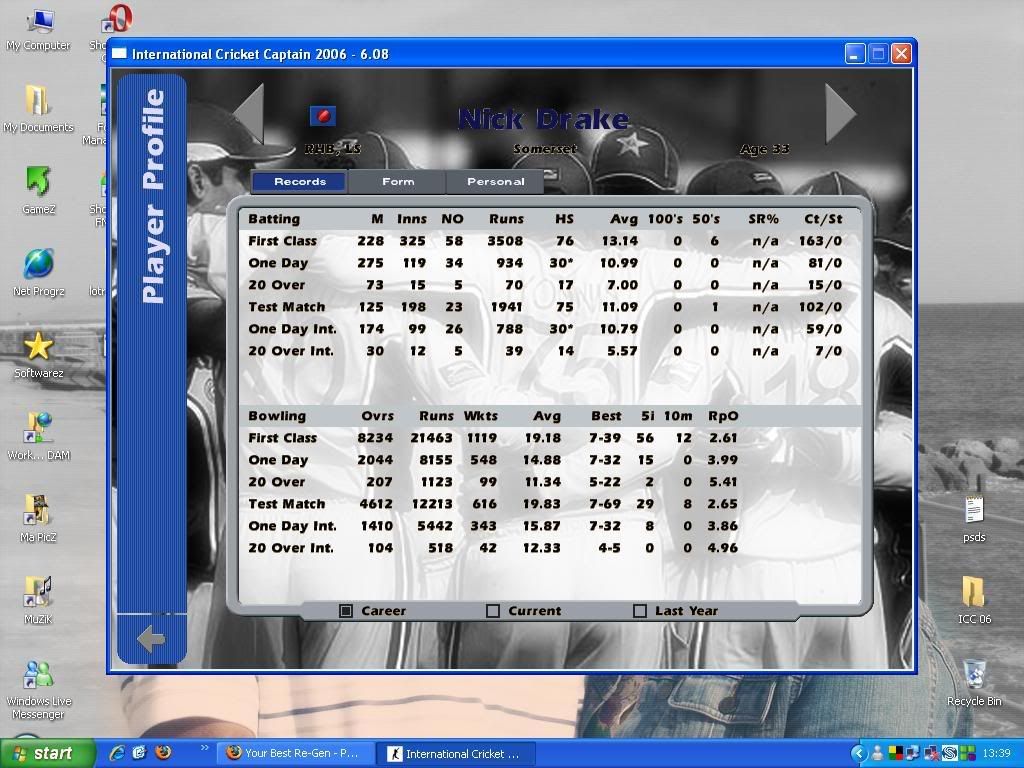Click the One Day bowling average 14.88
Screen dimensions: 1024x768
541,460
